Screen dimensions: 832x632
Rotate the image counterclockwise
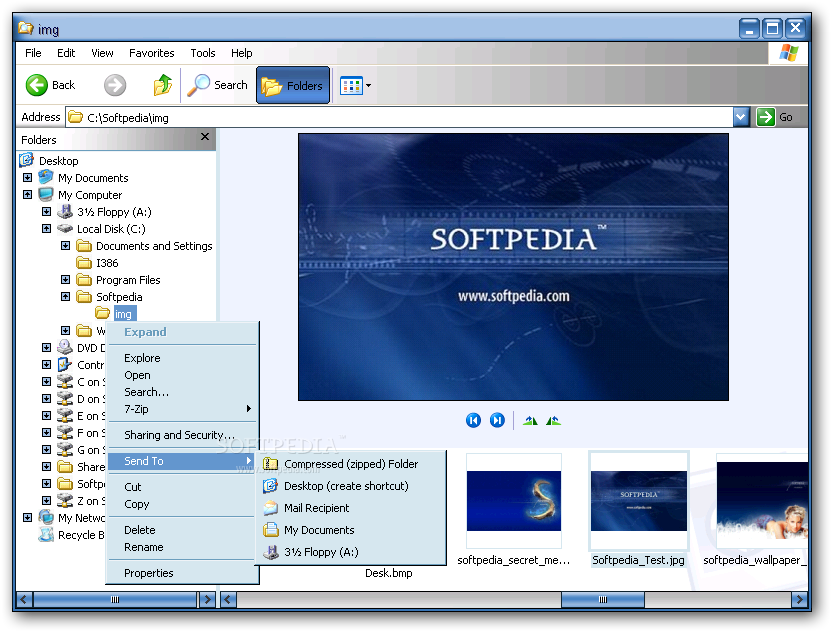tap(553, 421)
